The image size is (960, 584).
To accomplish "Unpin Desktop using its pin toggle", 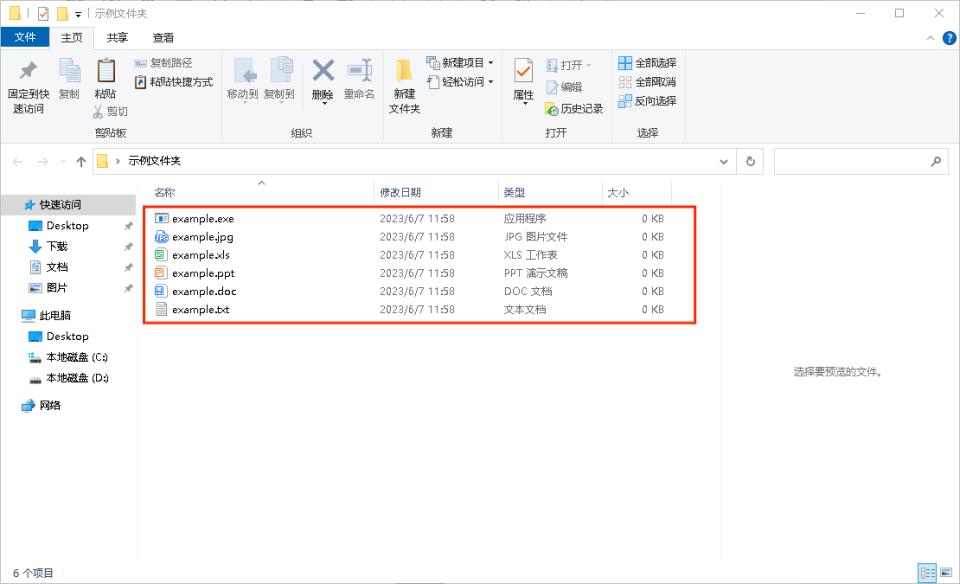I will (128, 225).
